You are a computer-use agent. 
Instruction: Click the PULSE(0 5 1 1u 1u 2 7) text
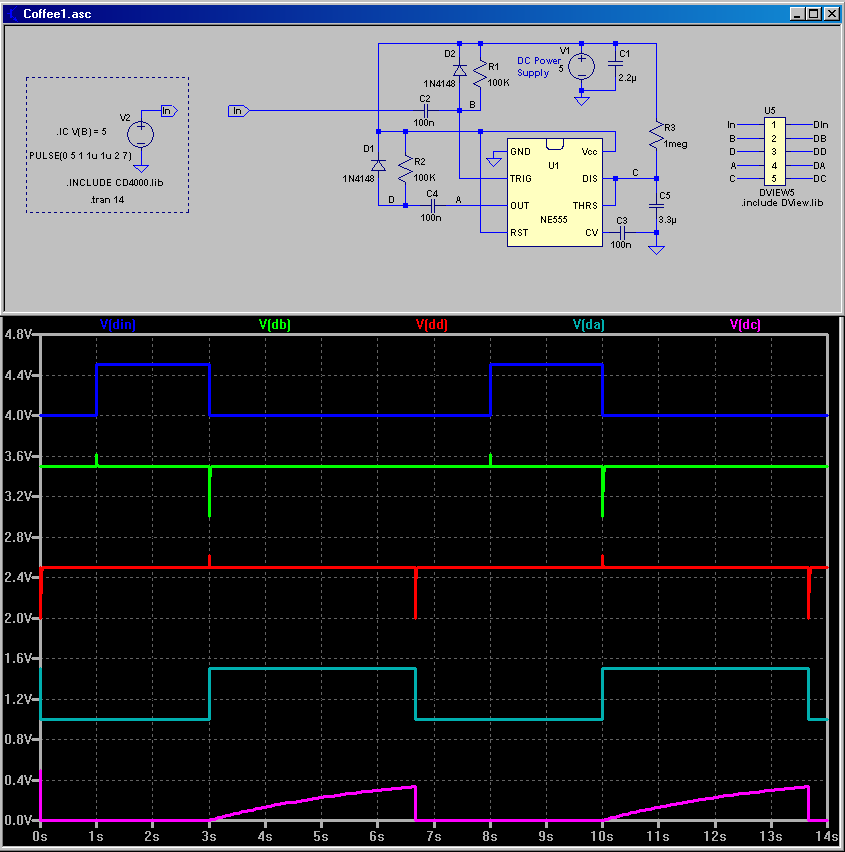point(80,155)
